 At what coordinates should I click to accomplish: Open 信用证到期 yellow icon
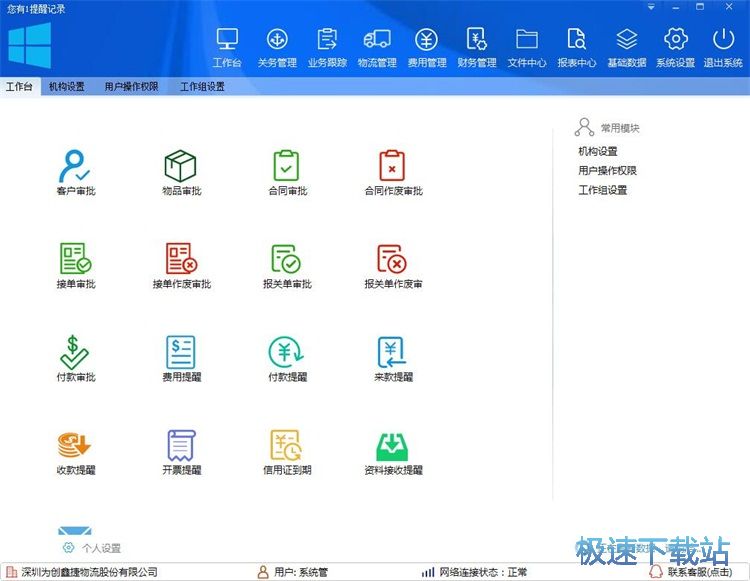click(x=286, y=445)
